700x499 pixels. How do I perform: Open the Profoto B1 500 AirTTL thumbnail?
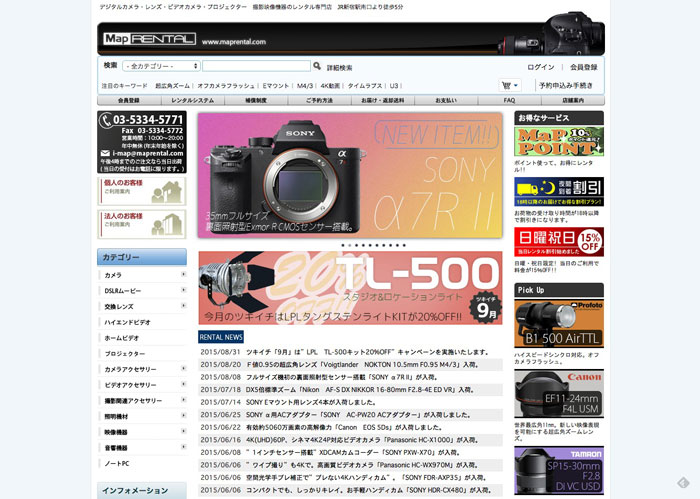point(559,324)
